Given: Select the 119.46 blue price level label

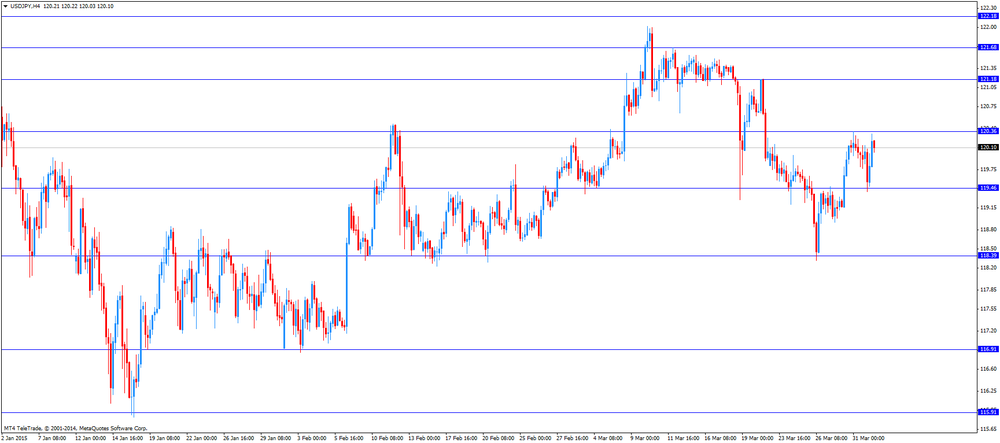Looking at the screenshot, I should pos(987,188).
